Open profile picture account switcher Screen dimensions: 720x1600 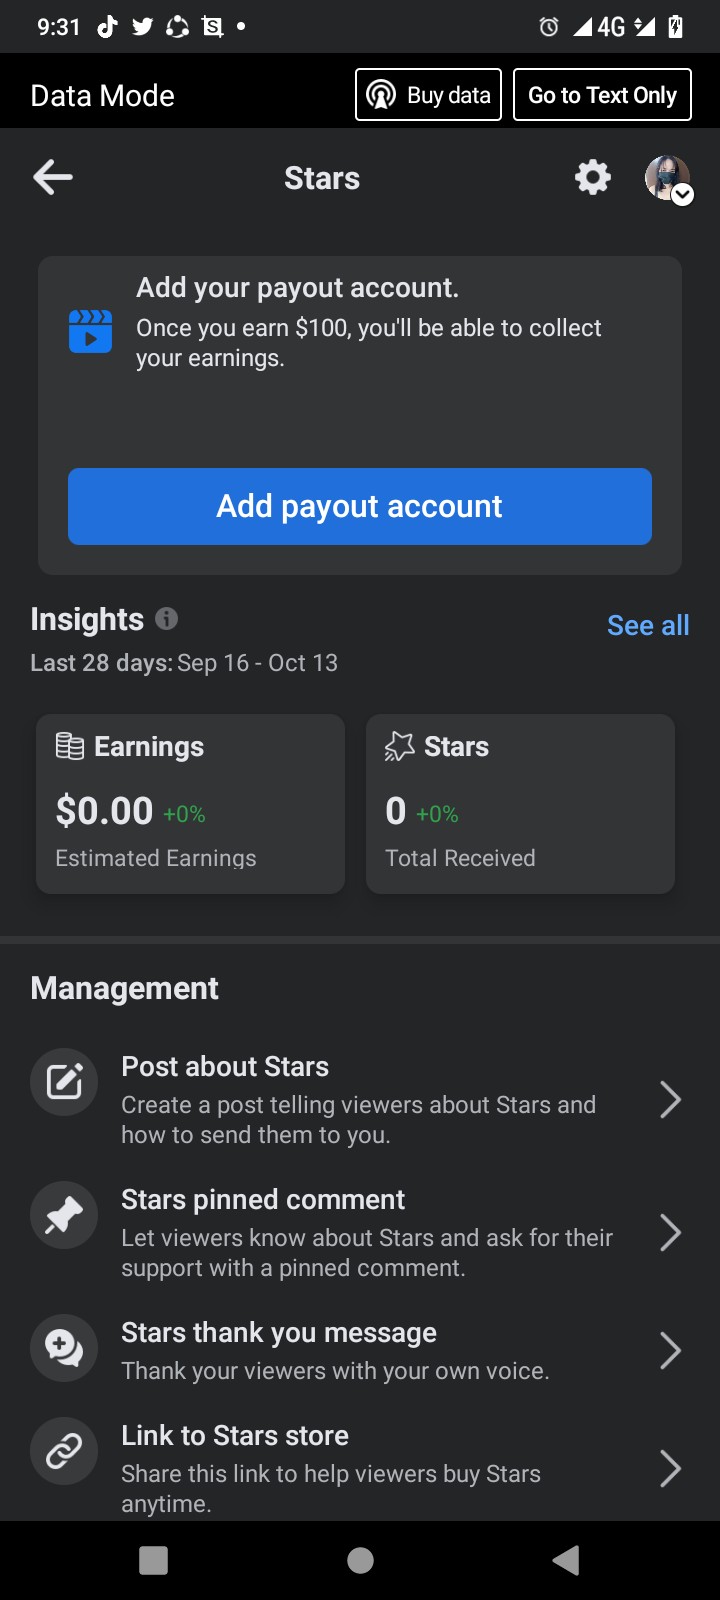coord(668,179)
